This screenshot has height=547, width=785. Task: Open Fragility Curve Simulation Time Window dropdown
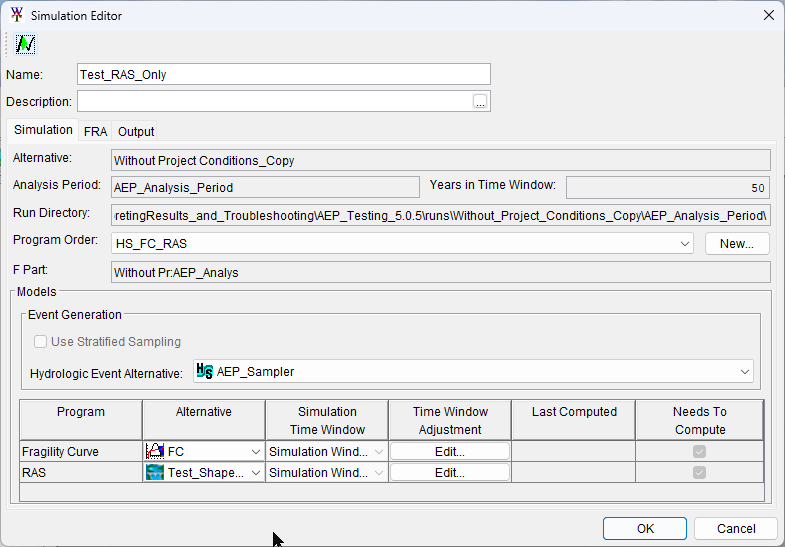tap(379, 452)
